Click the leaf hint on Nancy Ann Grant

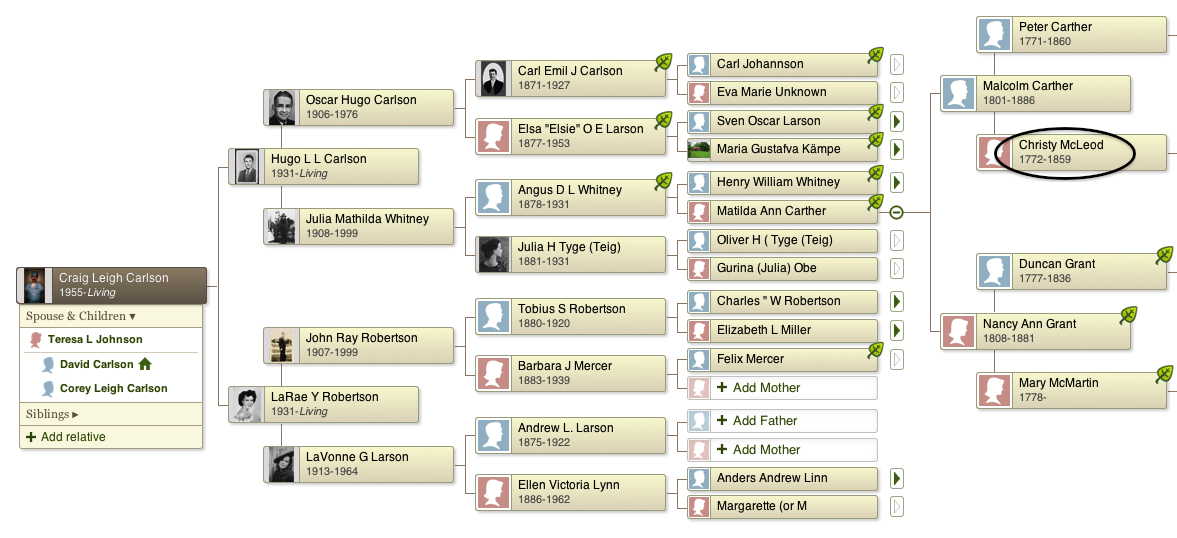1128,315
